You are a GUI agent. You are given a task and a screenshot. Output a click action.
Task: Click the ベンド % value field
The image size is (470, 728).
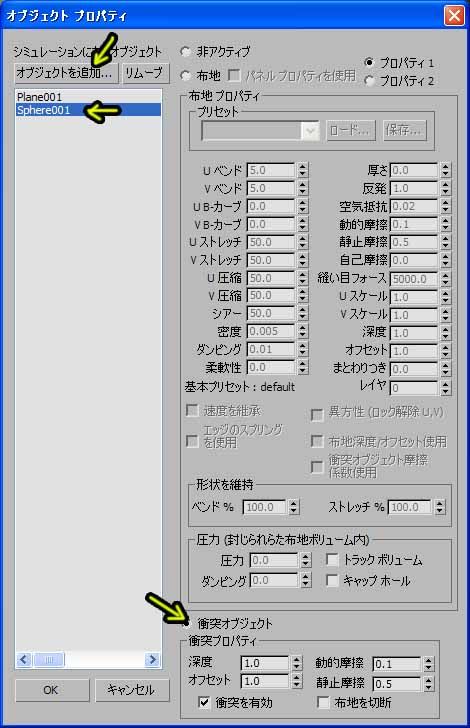264,507
